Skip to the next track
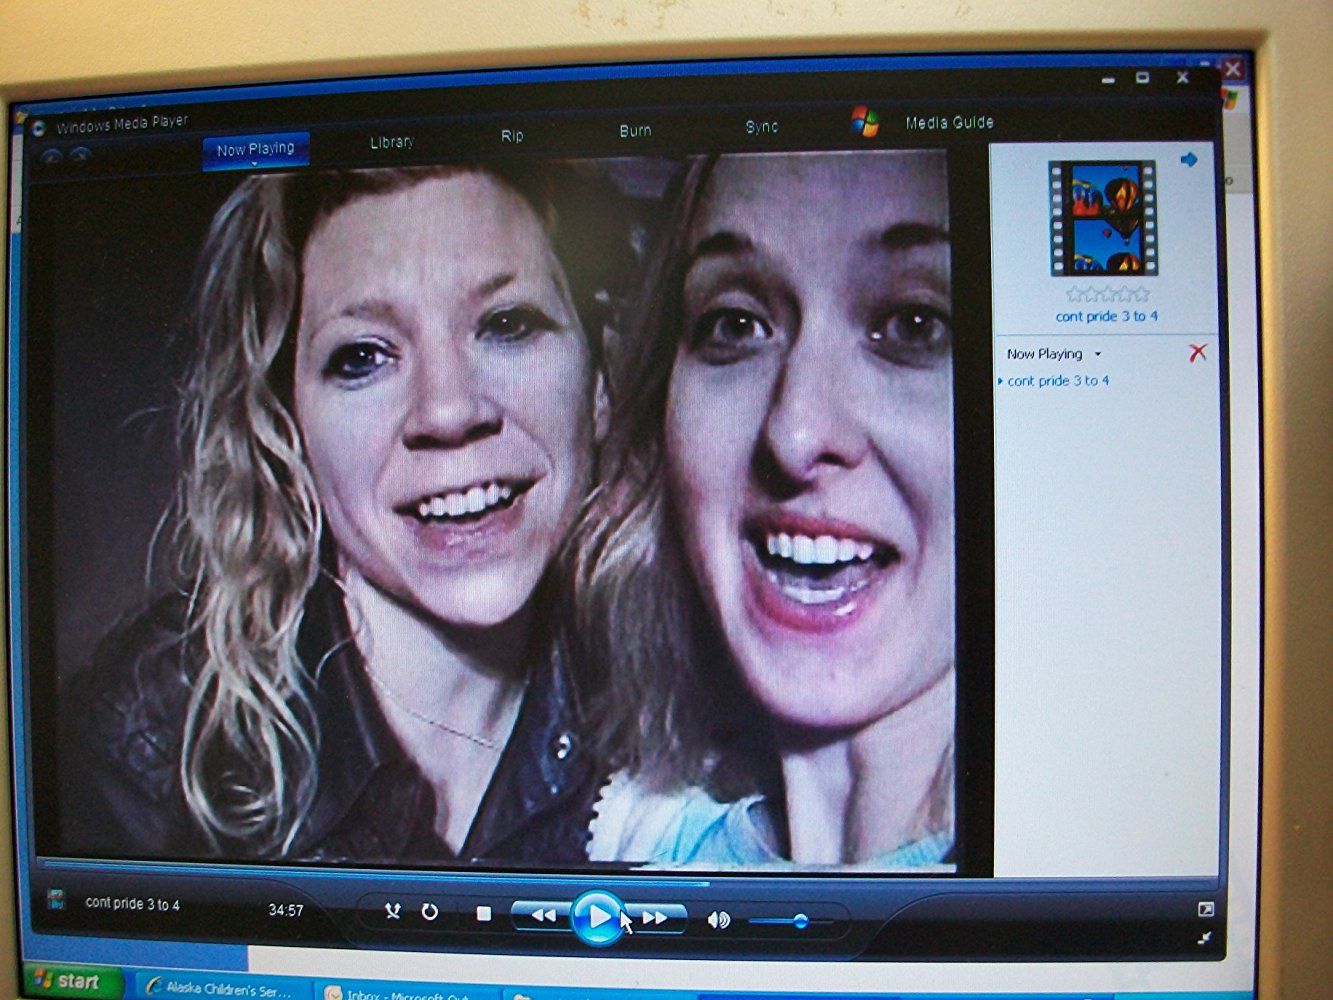The image size is (1333, 1000). (x=655, y=917)
